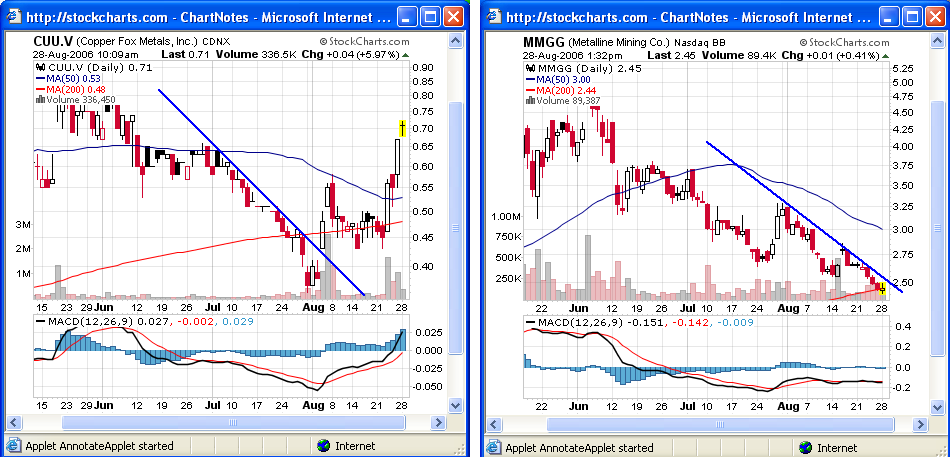The width and height of the screenshot is (950, 457).
Task: Click the applet status icon in right status bar
Action: coord(494,447)
